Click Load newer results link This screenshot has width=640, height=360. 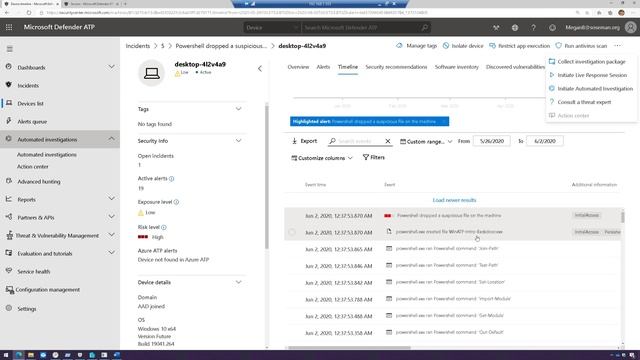pos(454,200)
